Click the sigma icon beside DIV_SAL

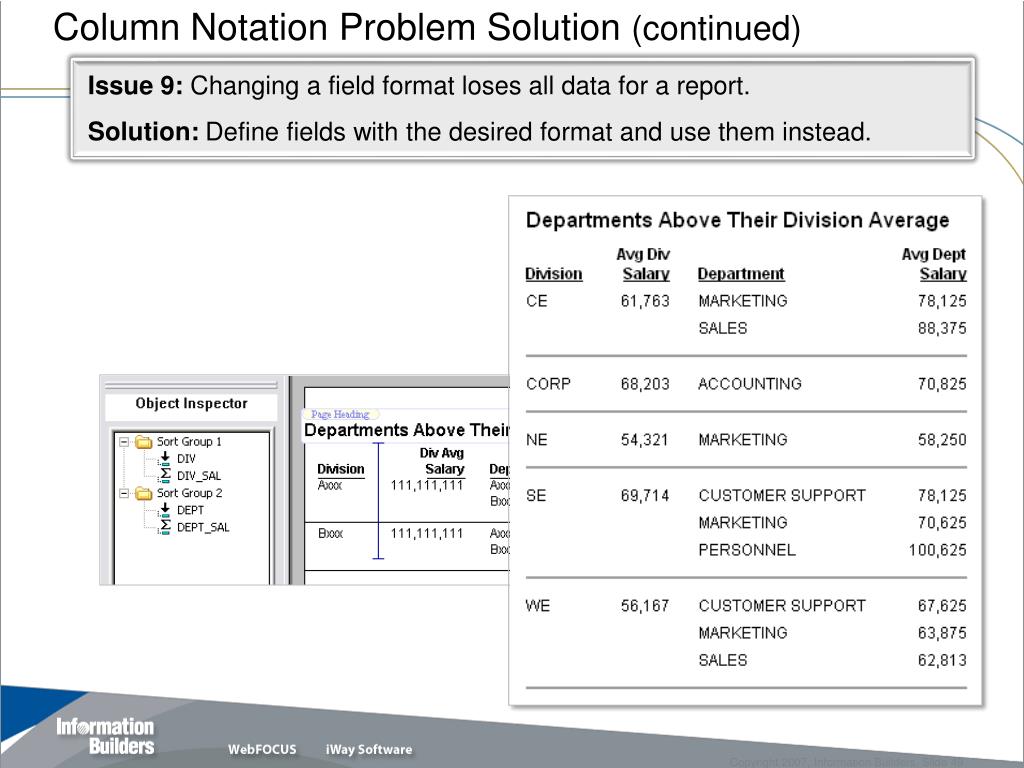pyautogui.click(x=165, y=475)
